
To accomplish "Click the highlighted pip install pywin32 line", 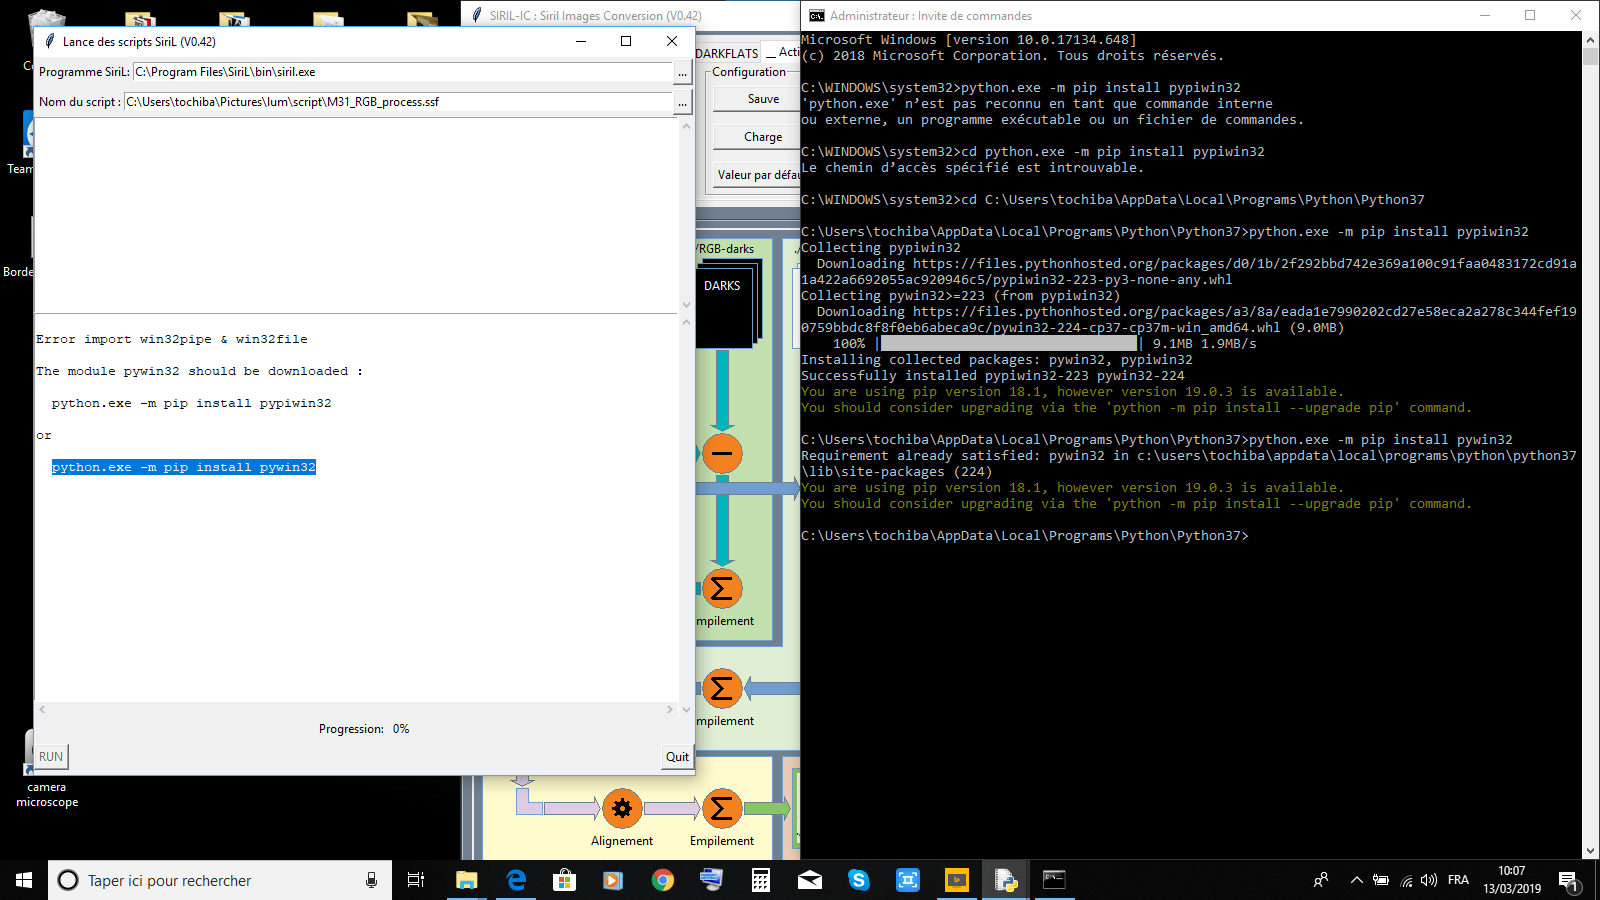I will click(x=184, y=467).
